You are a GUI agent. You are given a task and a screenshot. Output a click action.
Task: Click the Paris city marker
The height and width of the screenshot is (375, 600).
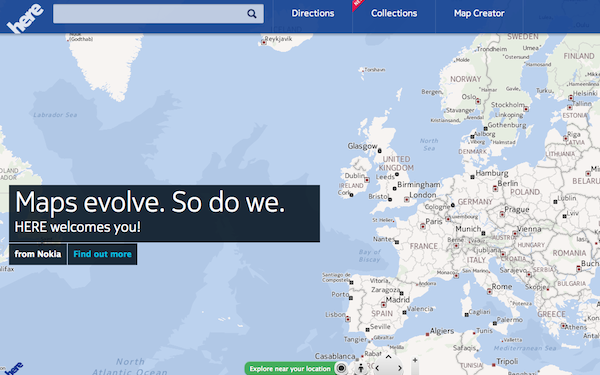tap(423, 227)
